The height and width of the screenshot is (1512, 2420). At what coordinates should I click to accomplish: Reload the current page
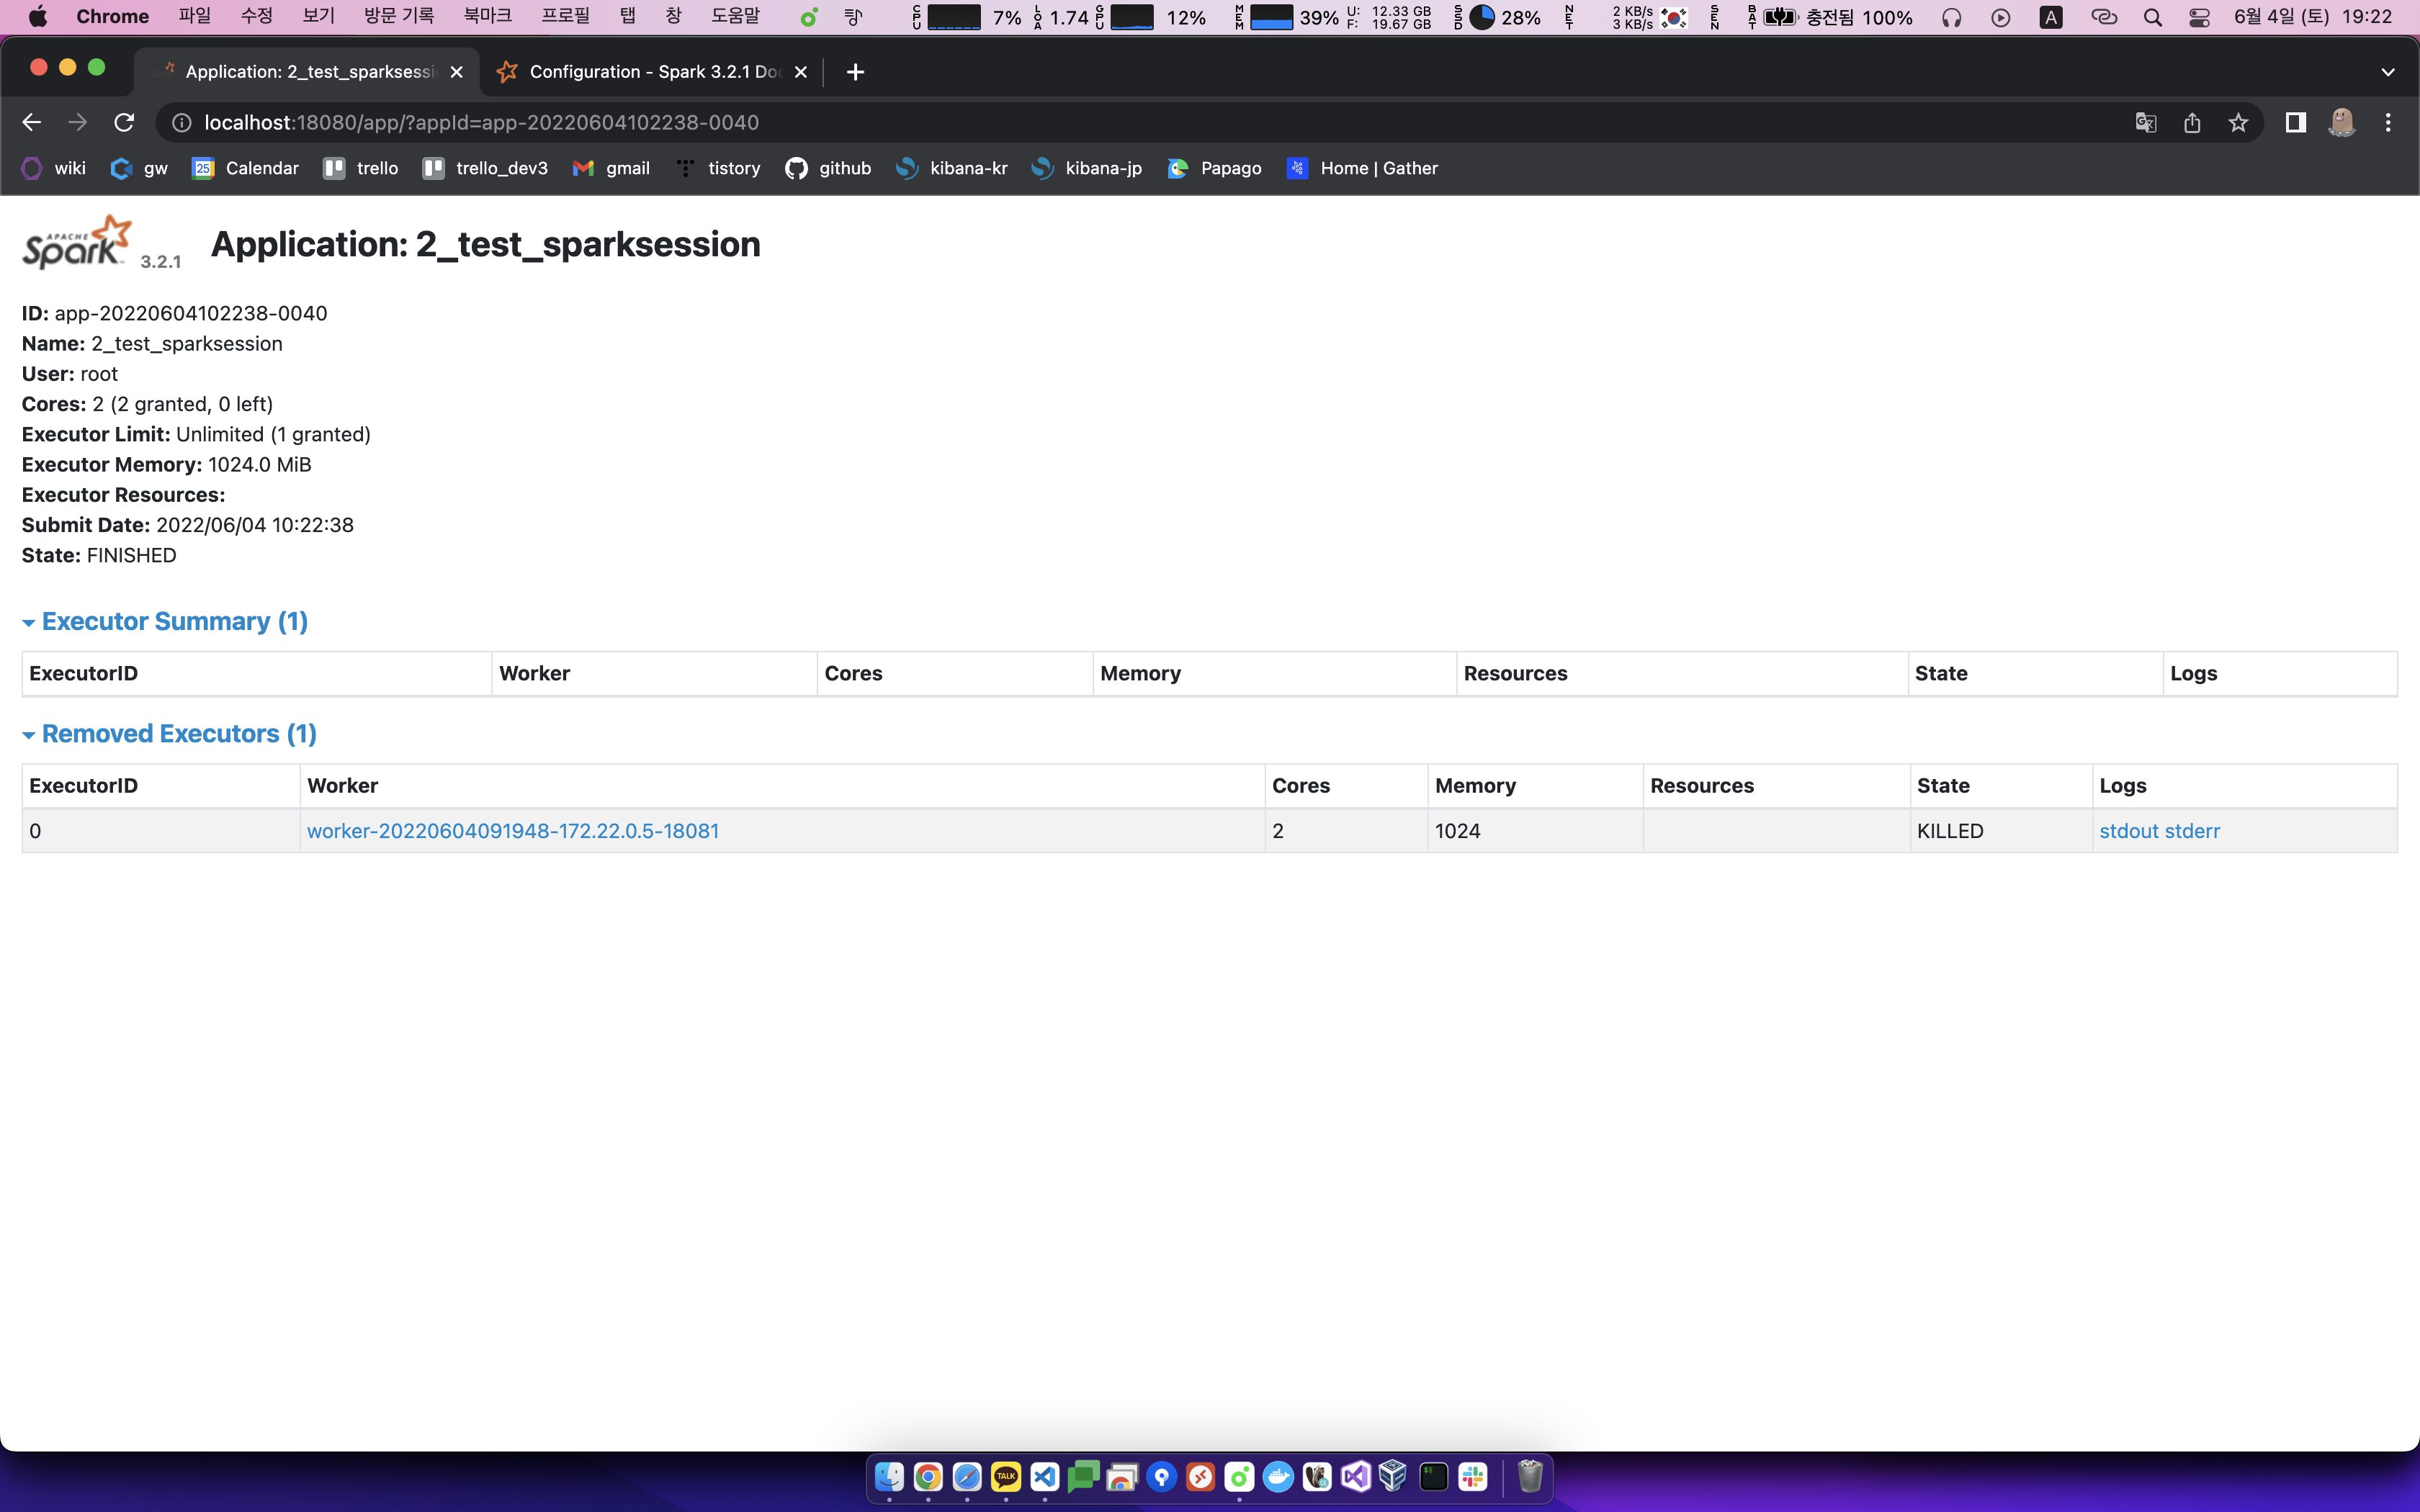pyautogui.click(x=124, y=122)
